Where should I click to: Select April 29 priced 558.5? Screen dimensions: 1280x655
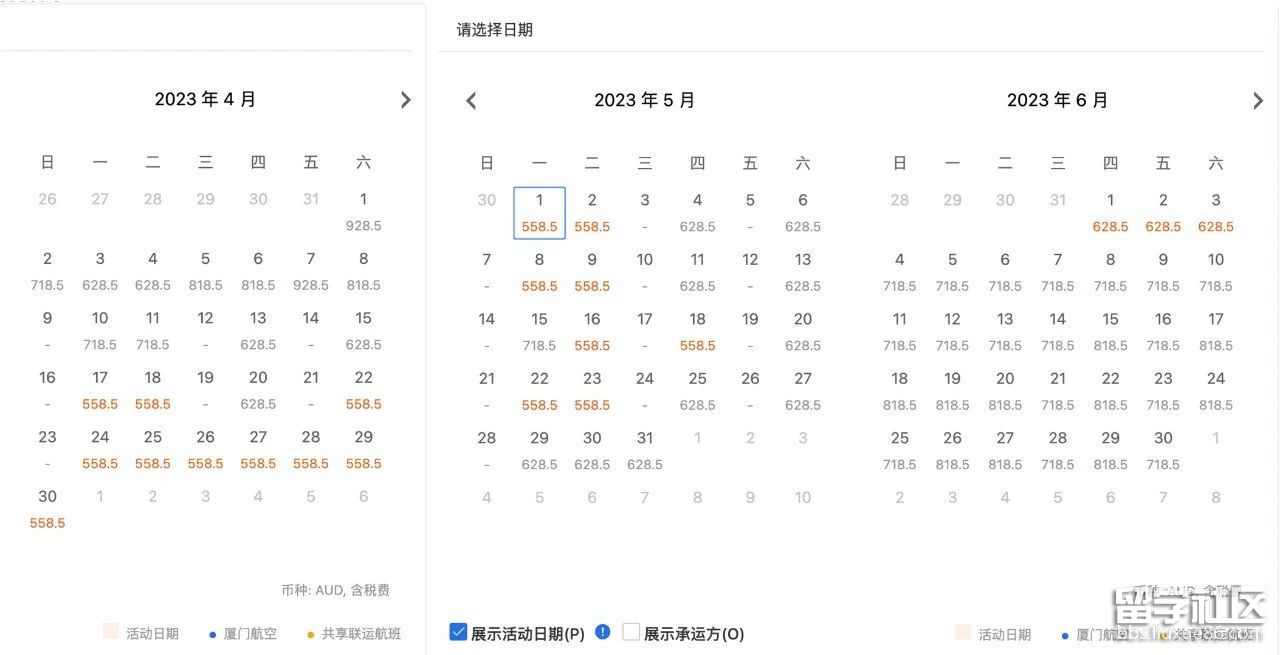[363, 450]
